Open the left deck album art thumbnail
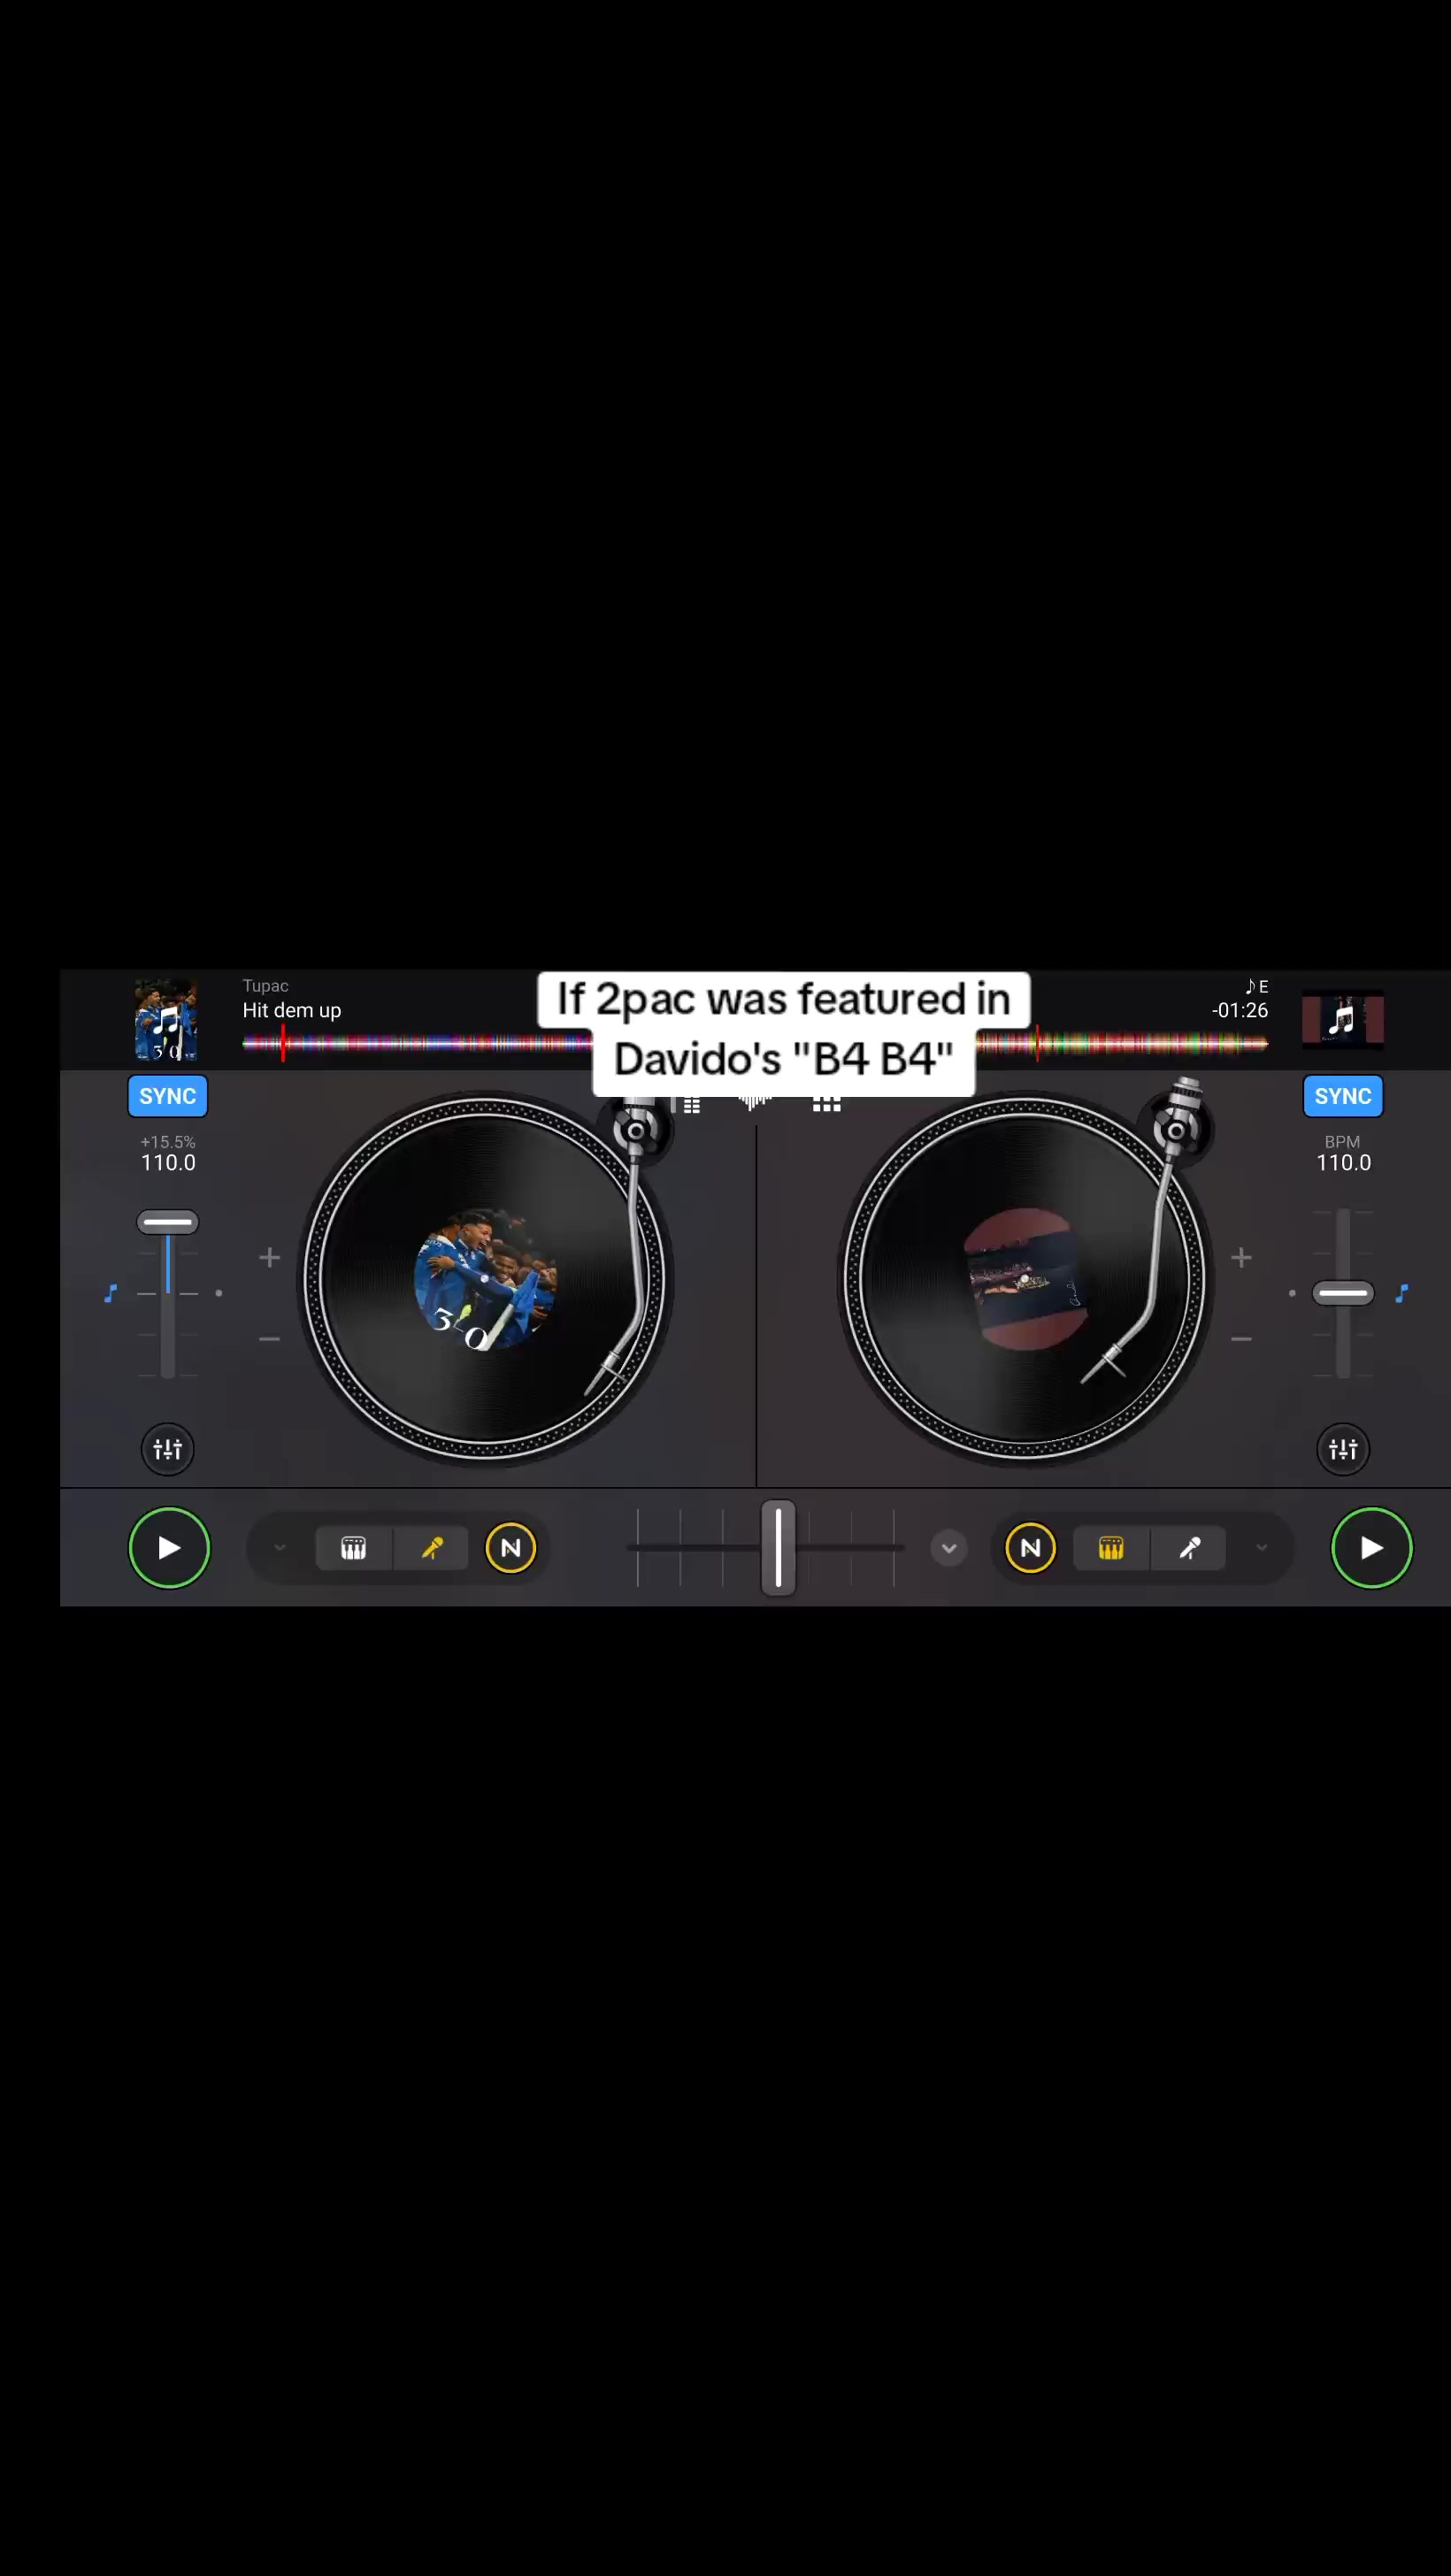Viewport: 1451px width, 2576px height. coord(166,1019)
